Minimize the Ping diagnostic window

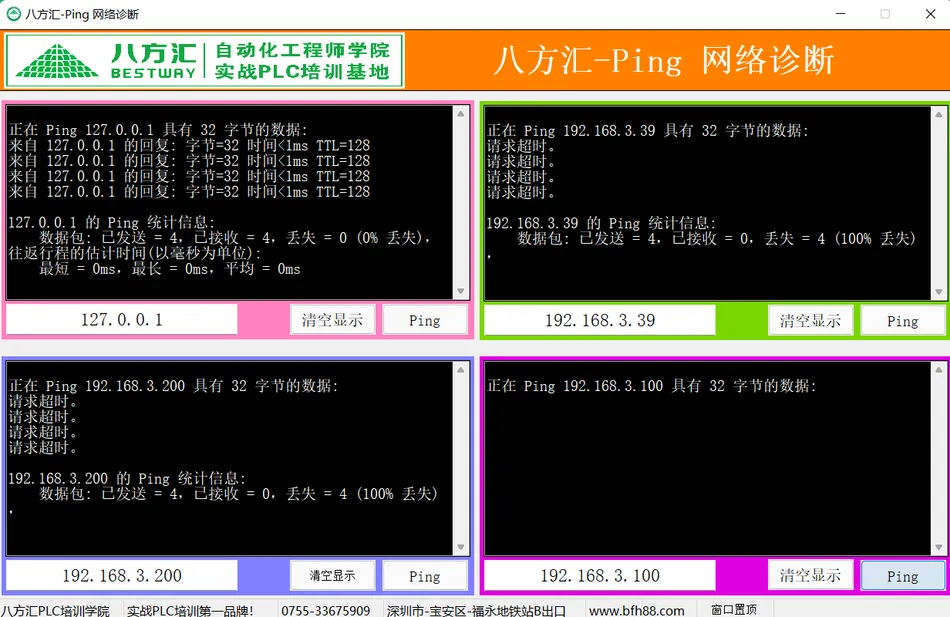pos(840,13)
